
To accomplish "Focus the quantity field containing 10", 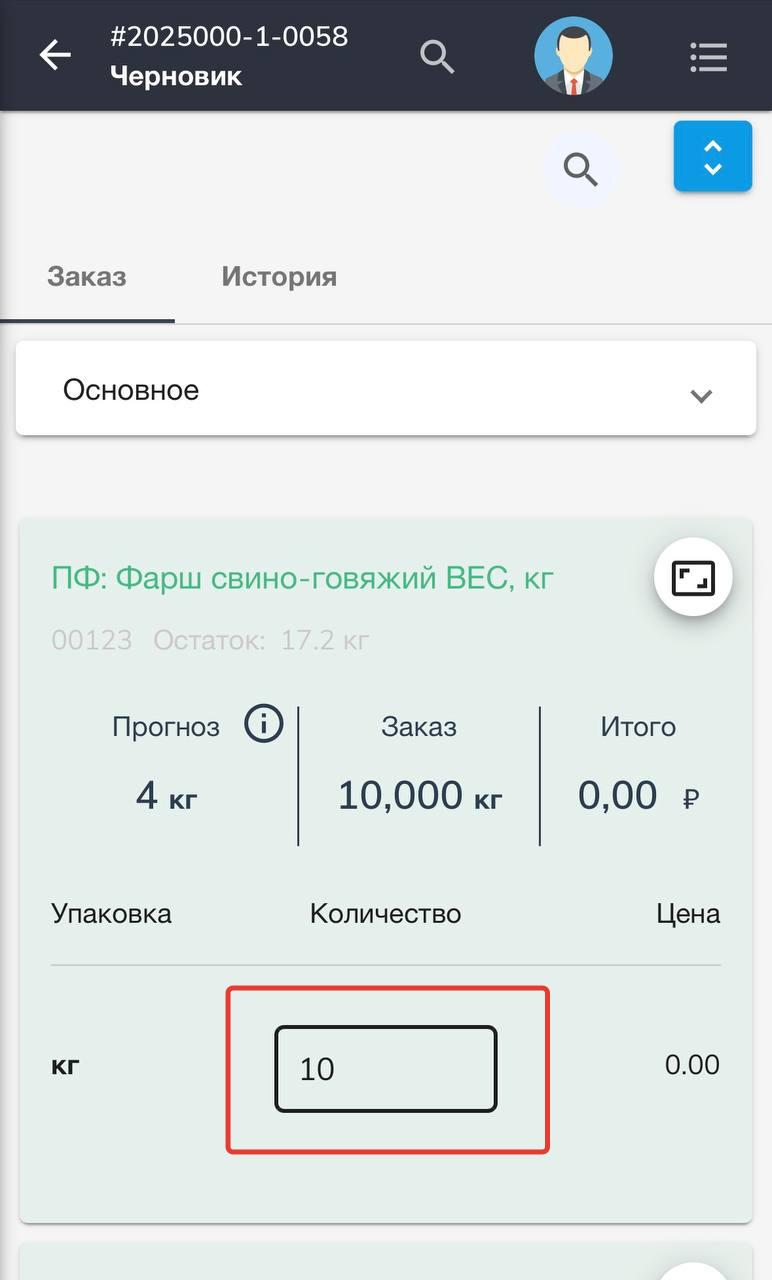I will click(x=386, y=1069).
